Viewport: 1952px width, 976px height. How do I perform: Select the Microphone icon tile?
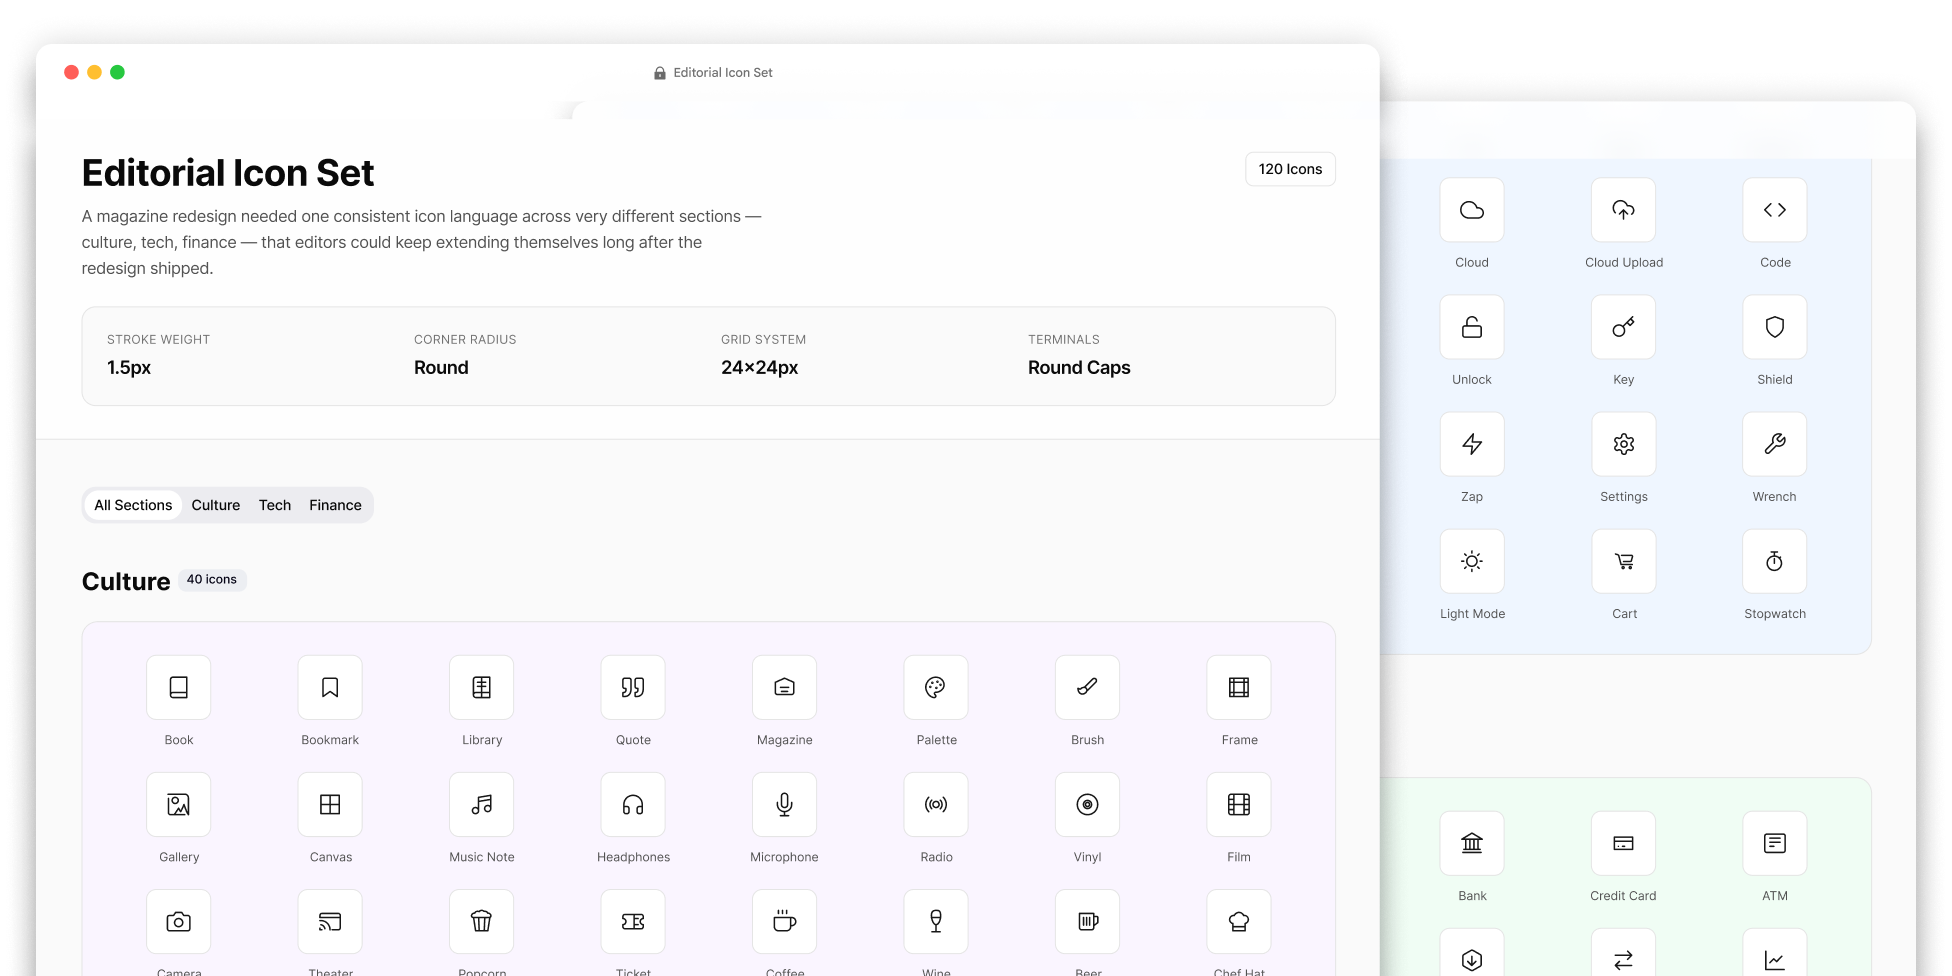pyautogui.click(x=784, y=804)
